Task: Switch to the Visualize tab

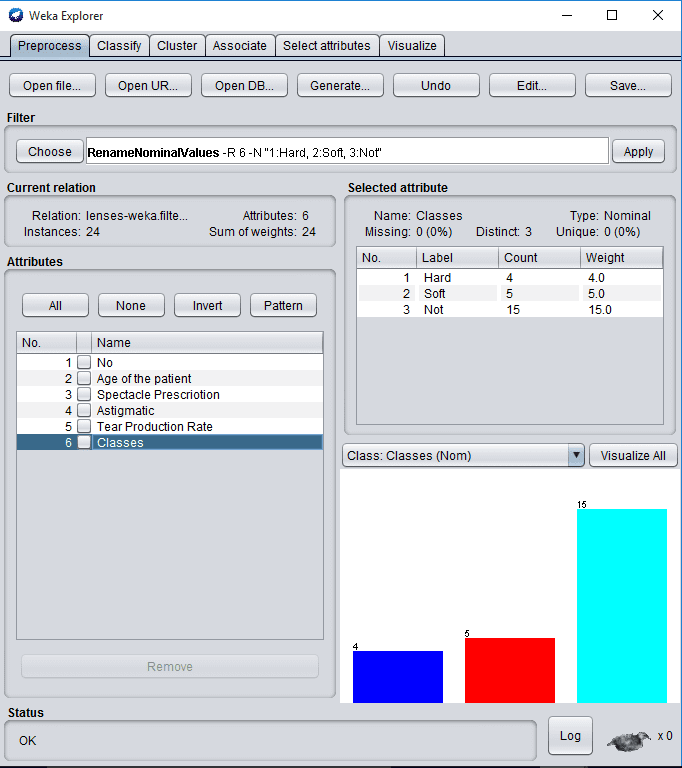Action: (x=412, y=46)
